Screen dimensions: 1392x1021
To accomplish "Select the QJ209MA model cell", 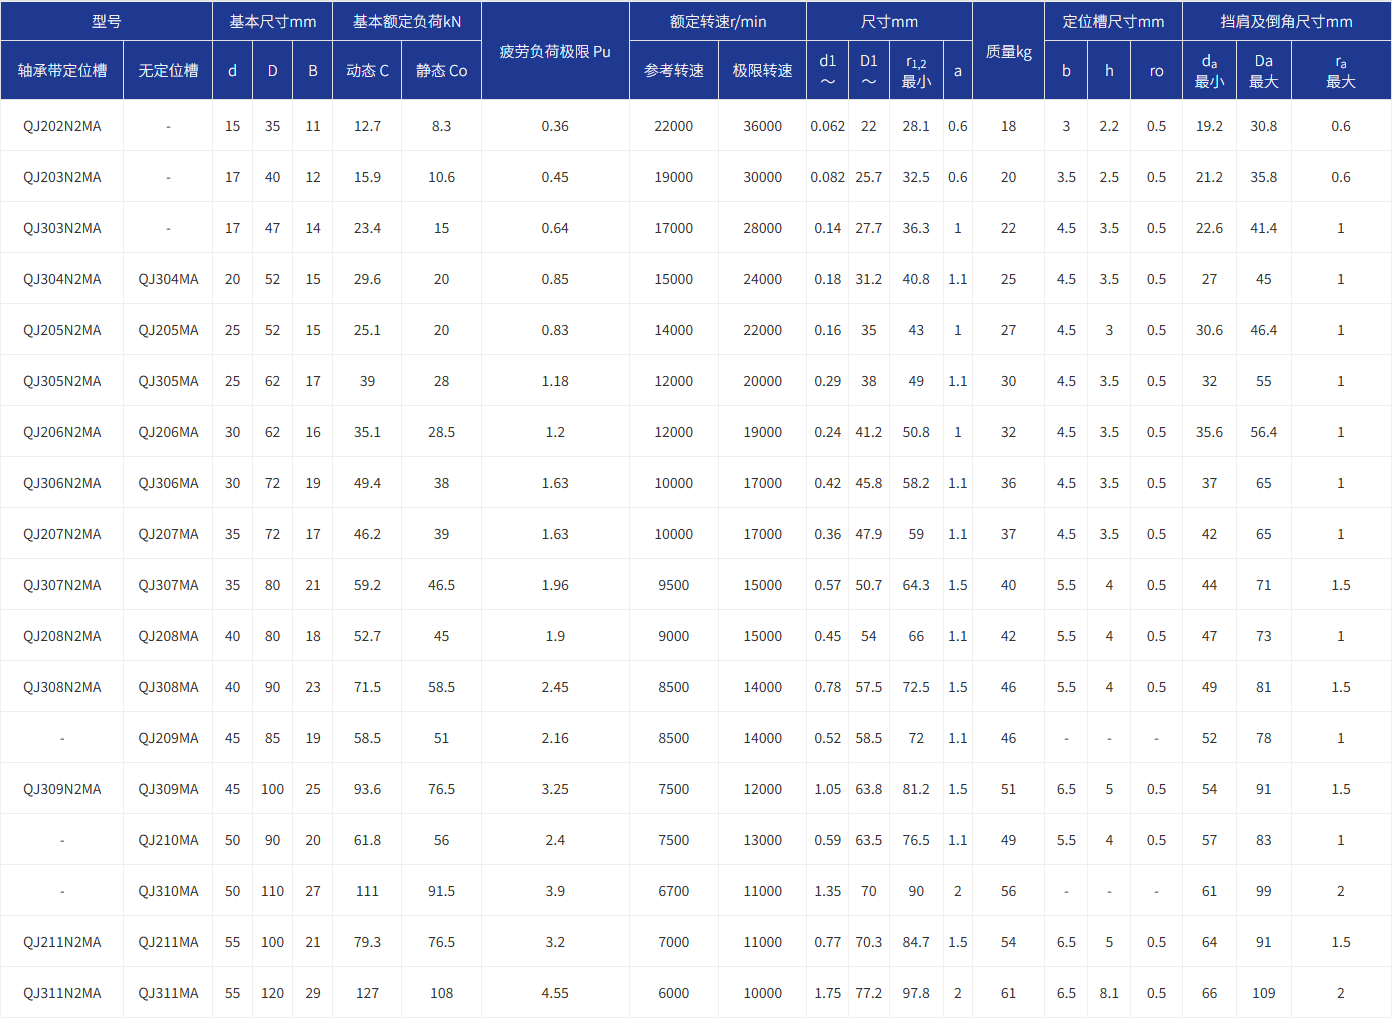I will (x=168, y=738).
